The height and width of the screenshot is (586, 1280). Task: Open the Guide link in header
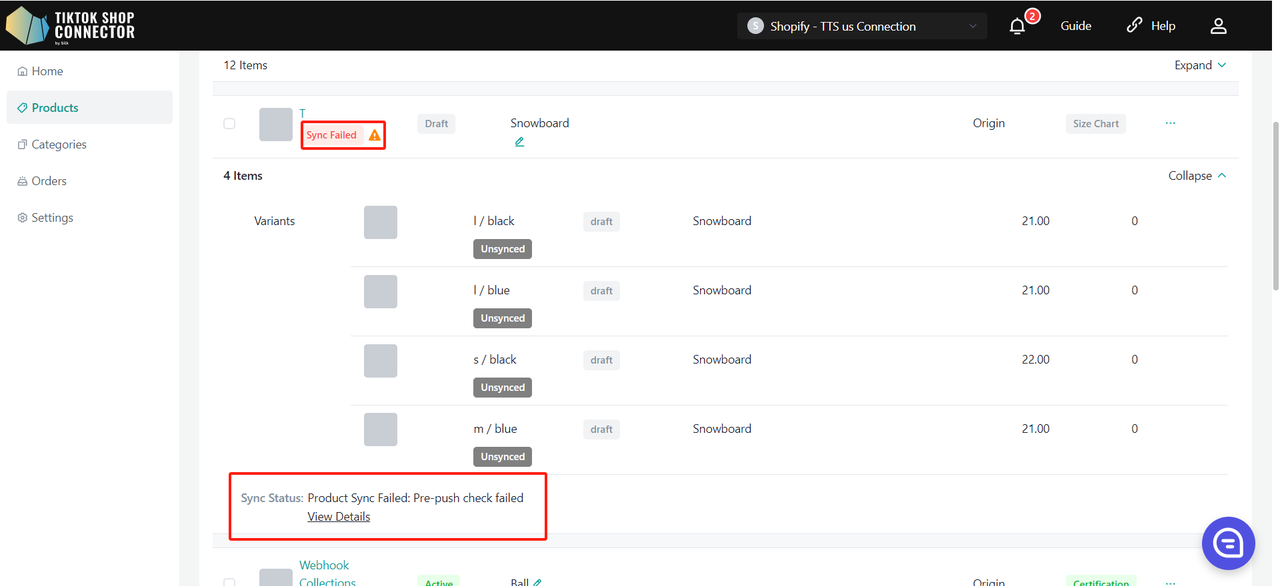point(1076,26)
